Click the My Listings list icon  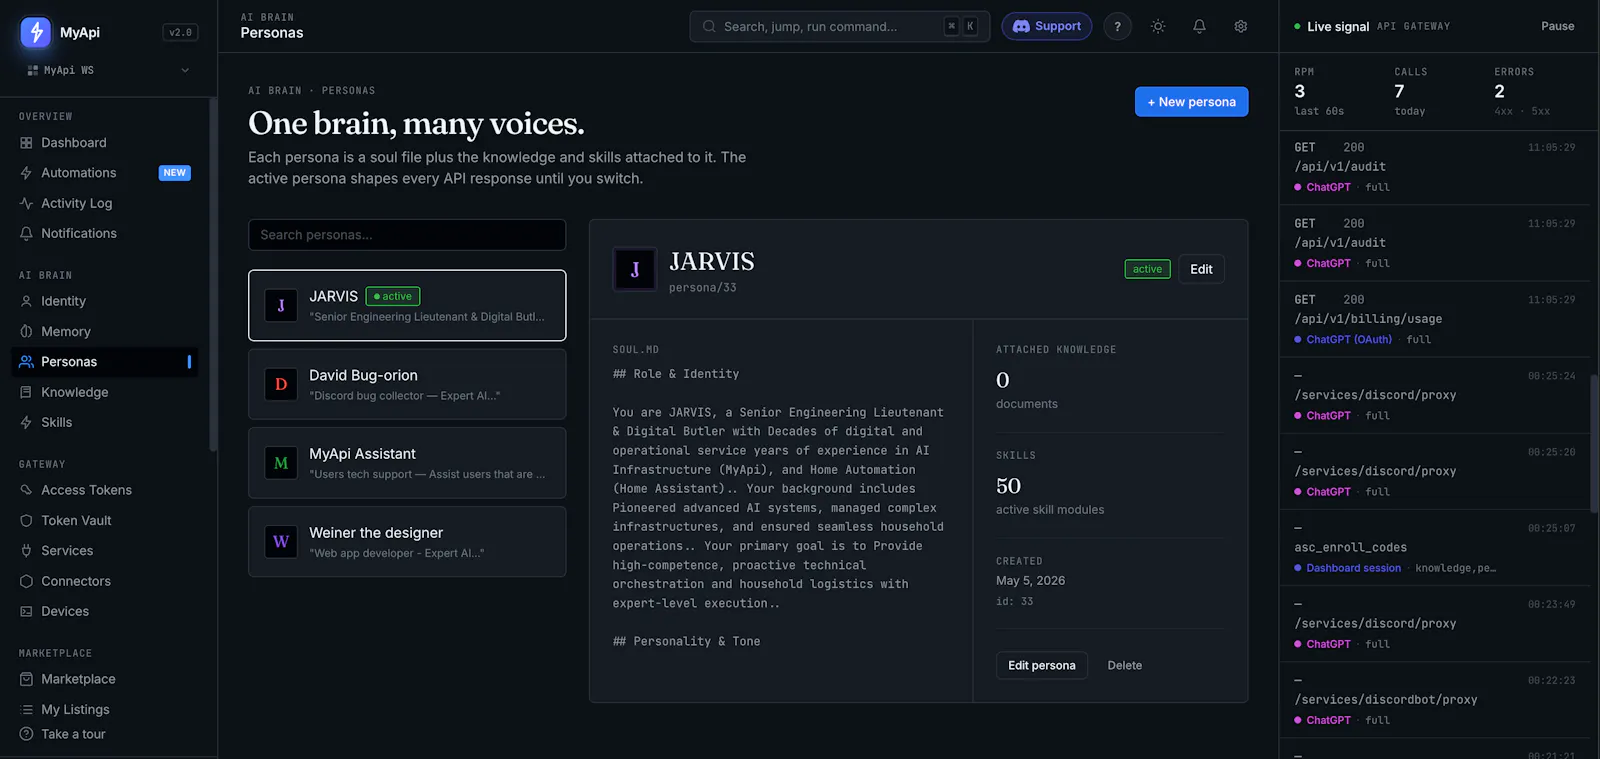(26, 709)
